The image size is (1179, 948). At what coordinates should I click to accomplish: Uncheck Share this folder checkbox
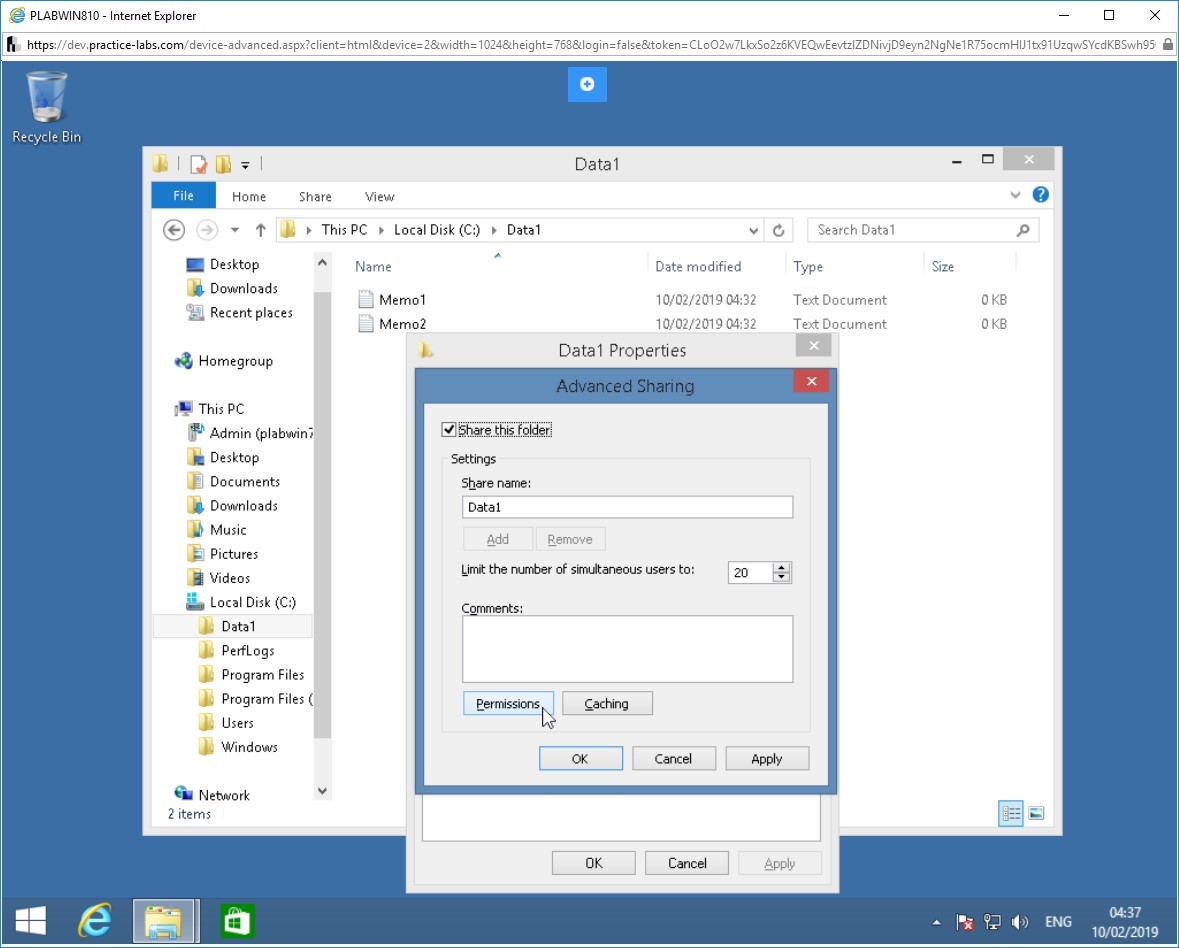point(449,430)
